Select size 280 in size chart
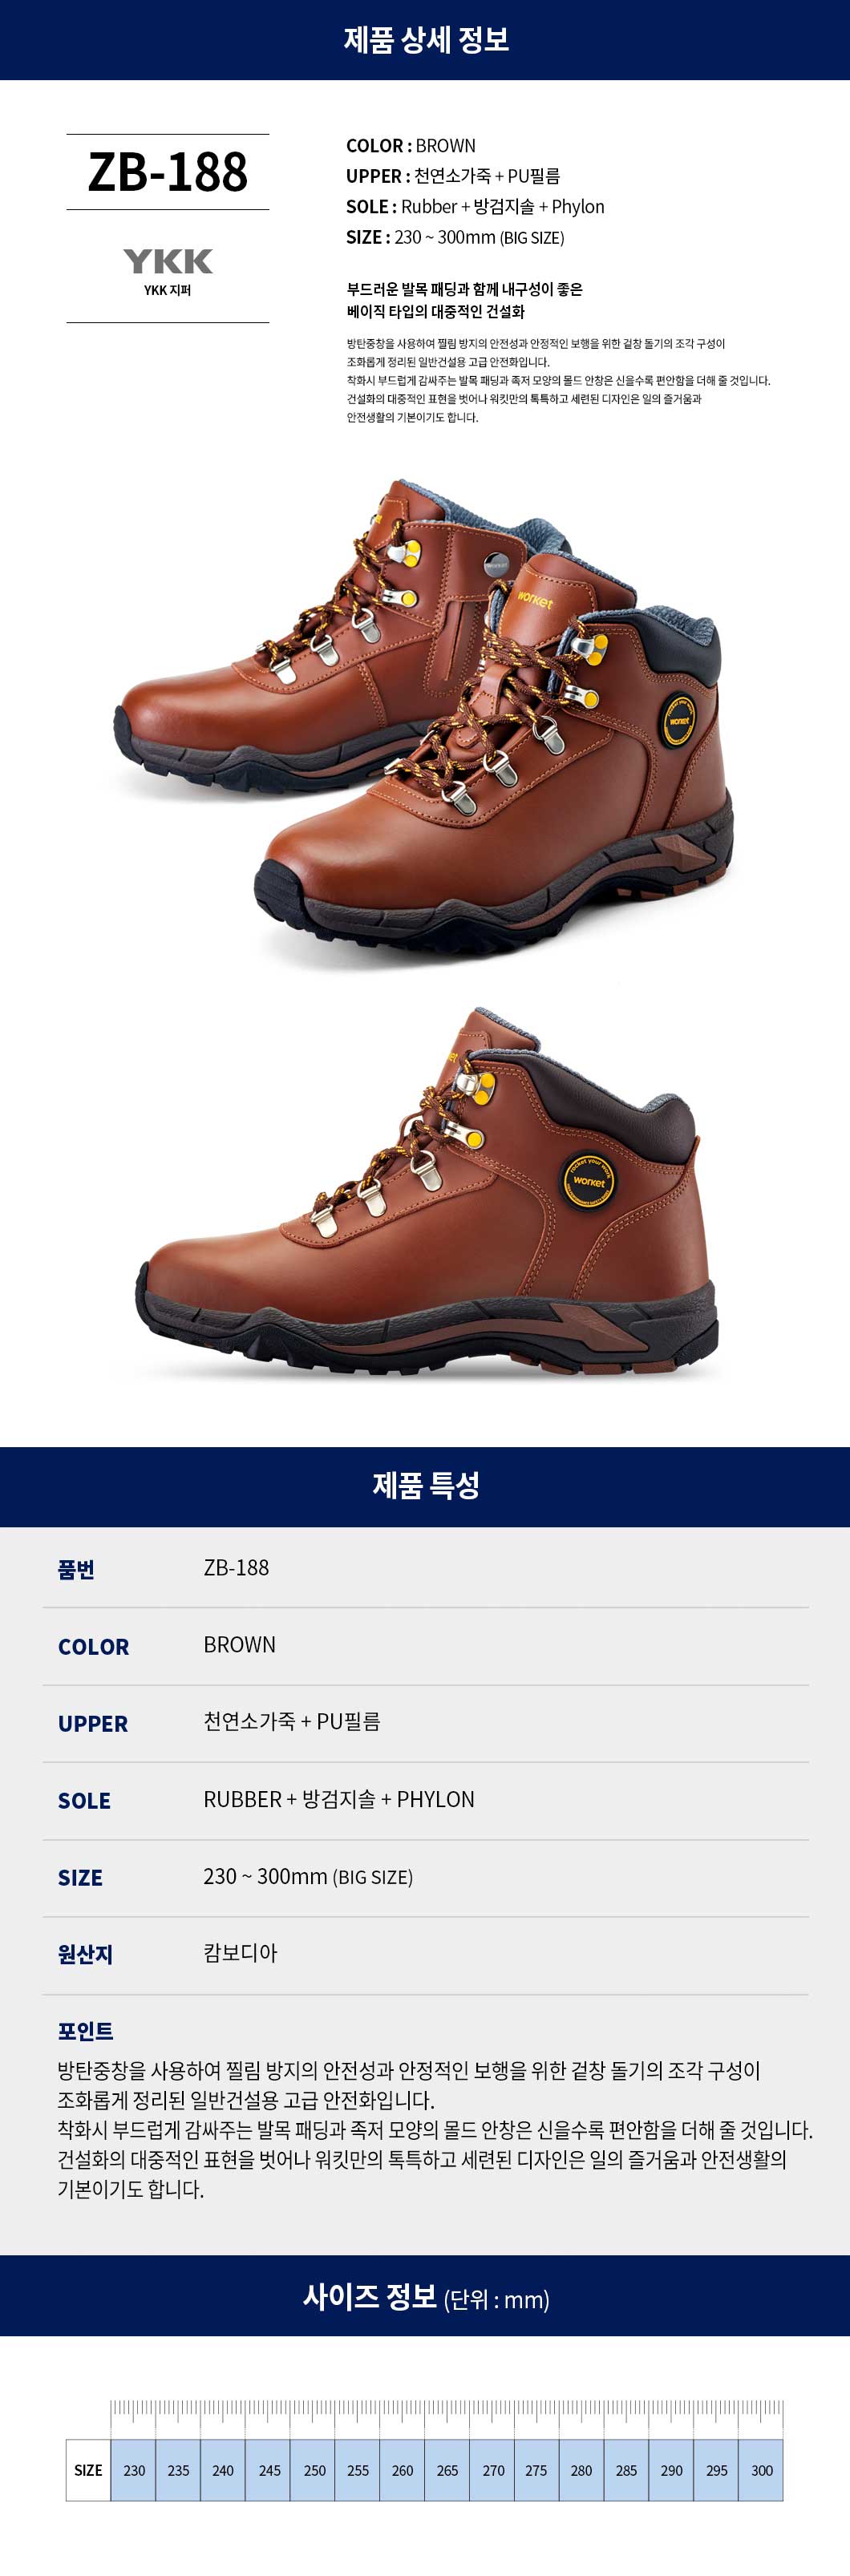The width and height of the screenshot is (850, 2576). (x=581, y=2470)
